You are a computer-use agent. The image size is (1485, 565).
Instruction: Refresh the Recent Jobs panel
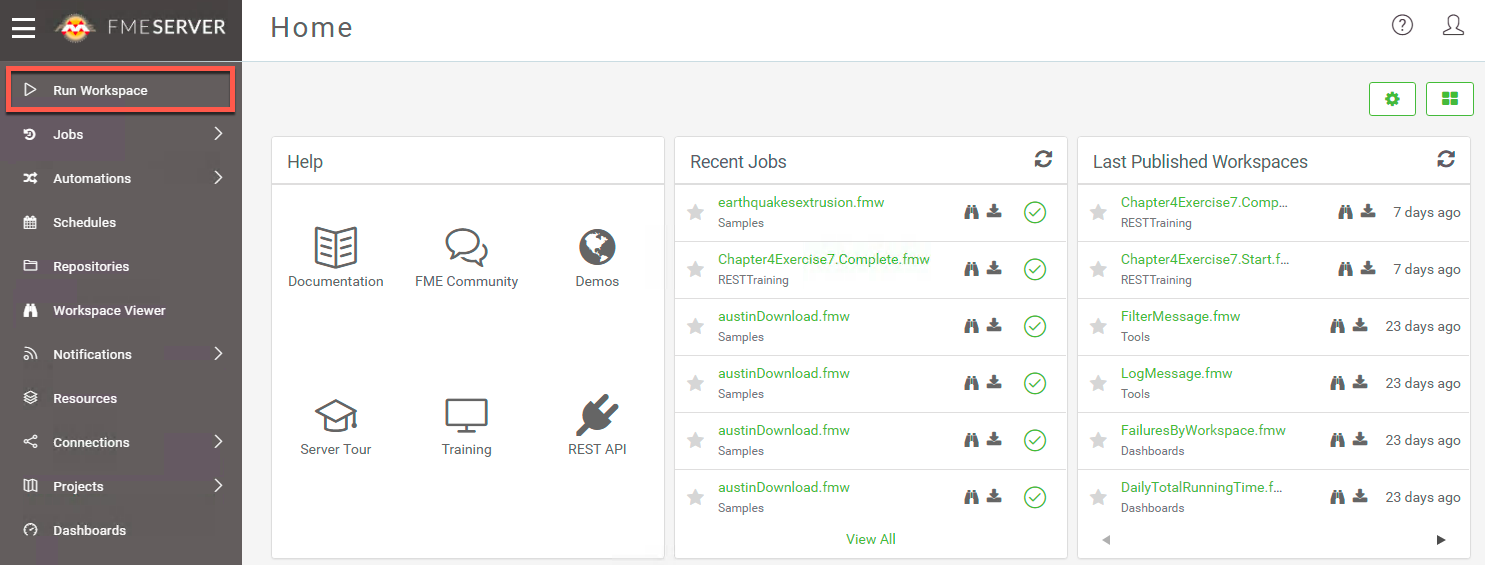pyautogui.click(x=1043, y=159)
